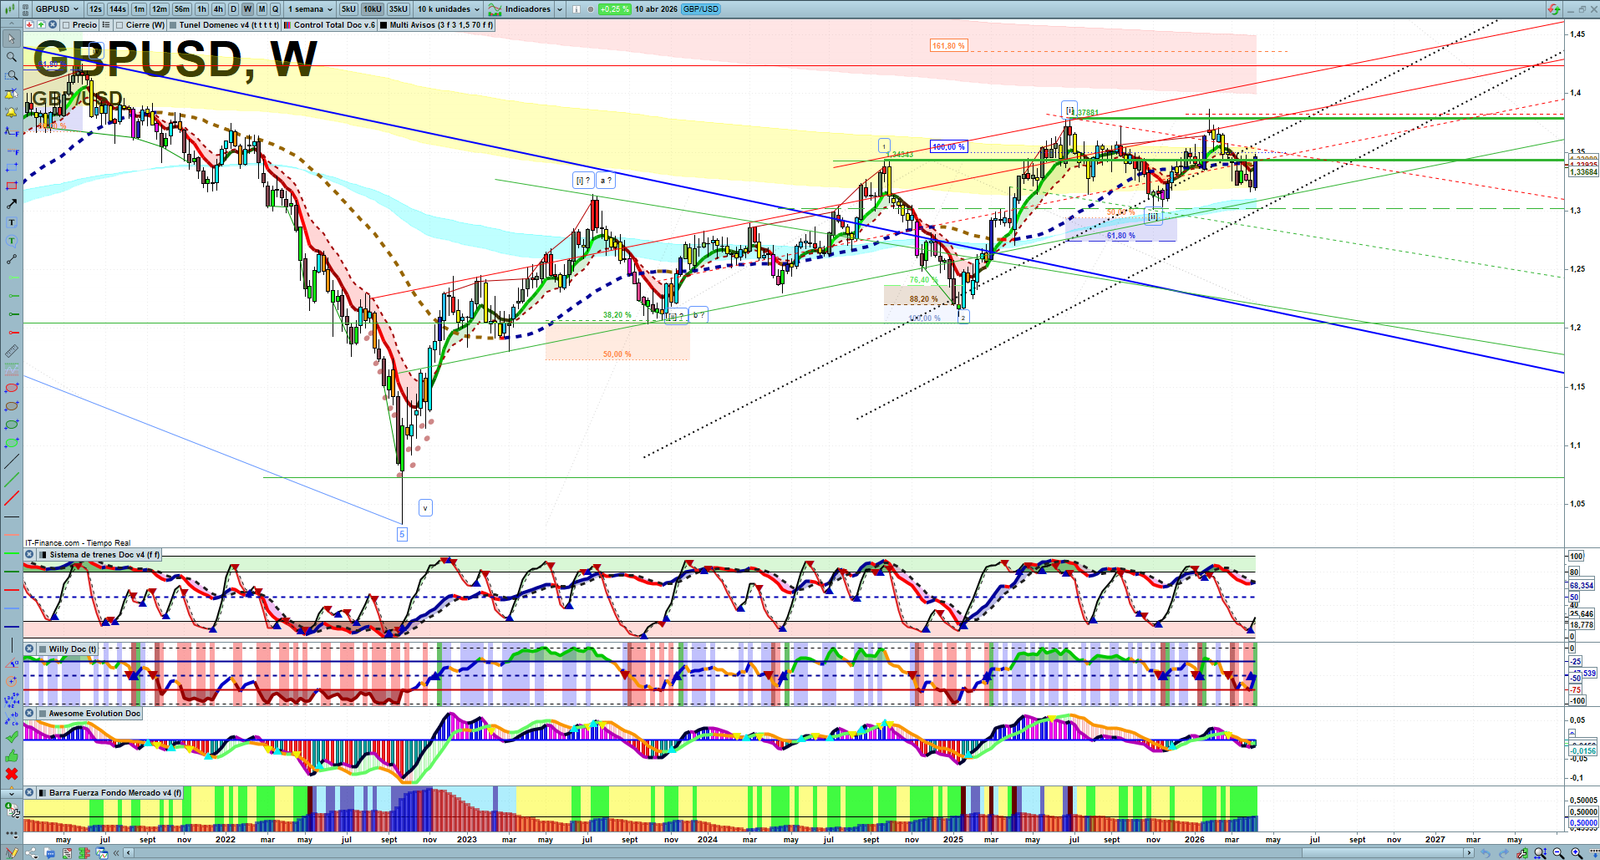
Task: Click the green thumbs-up icon
Action: click(11, 755)
